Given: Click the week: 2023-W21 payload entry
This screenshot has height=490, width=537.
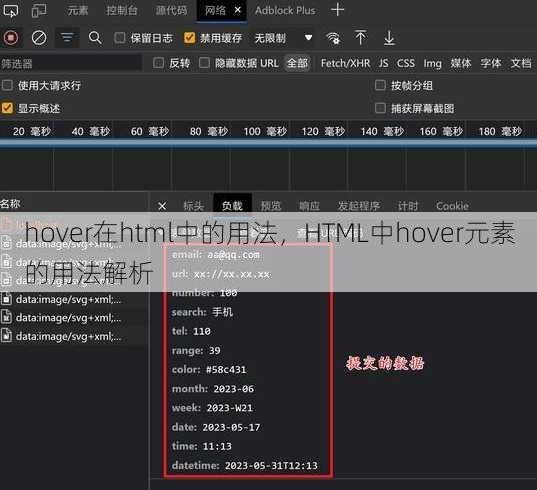Looking at the screenshot, I should pos(212,408).
